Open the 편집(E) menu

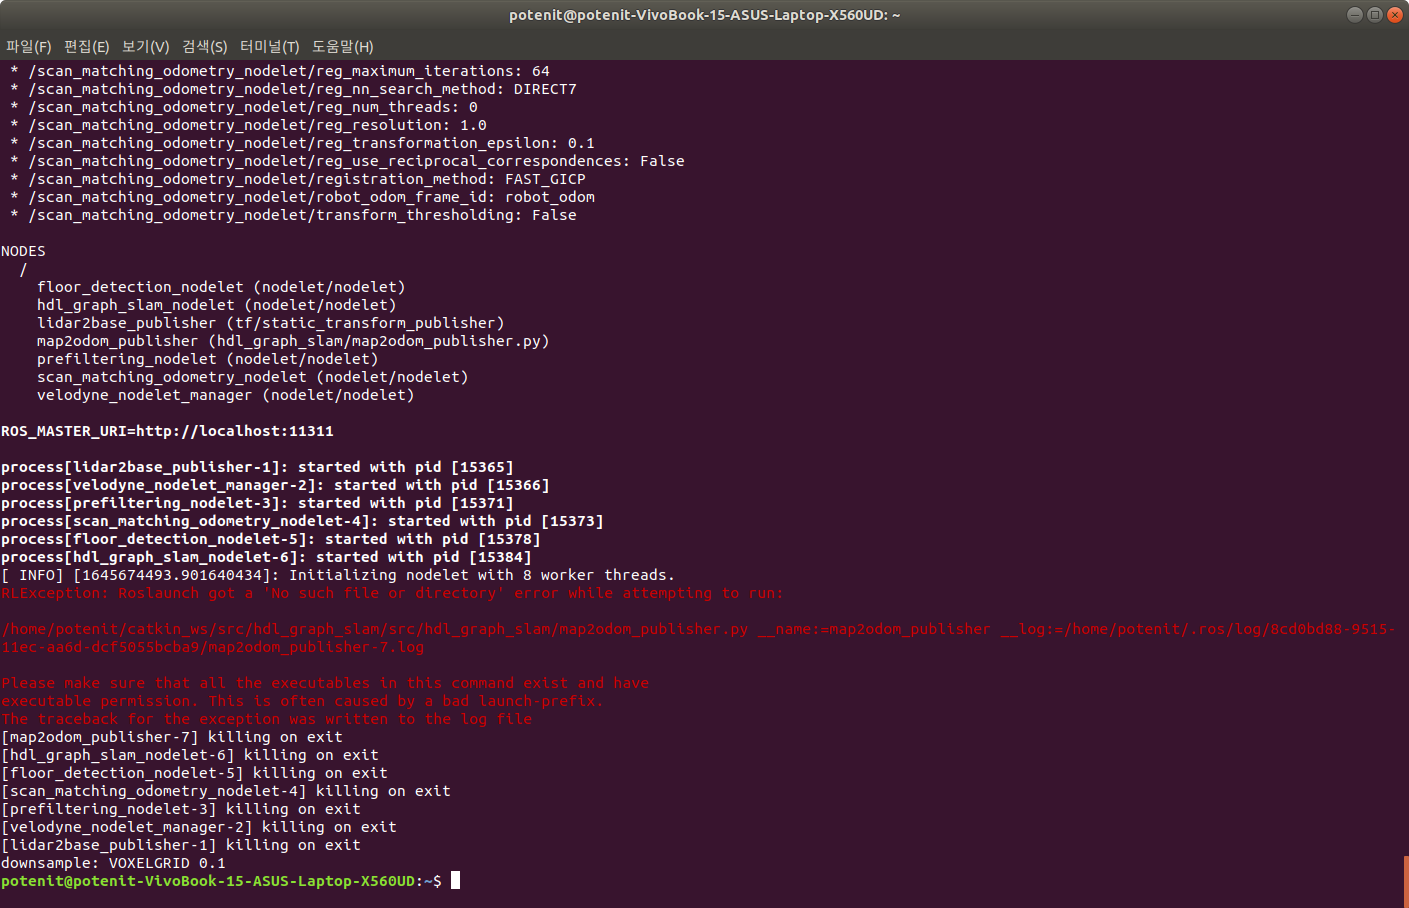pyautogui.click(x=86, y=47)
